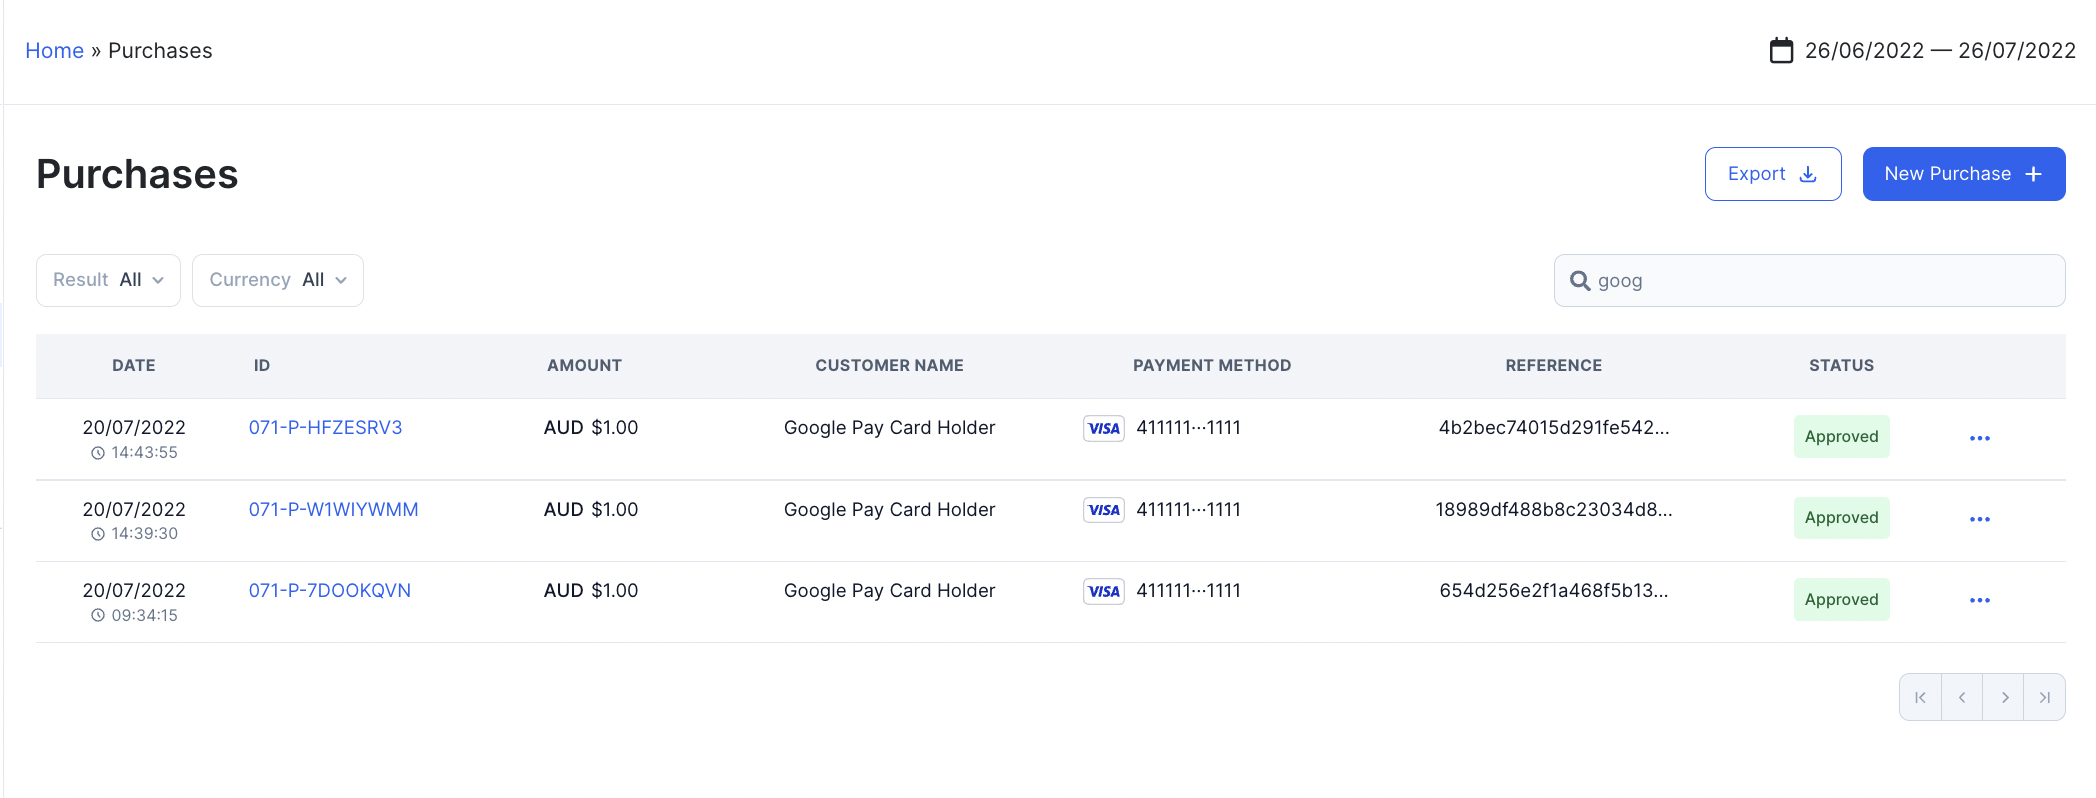
Task: Open actions menu for purchase 071-P-HFZESRV3
Action: tap(1979, 438)
